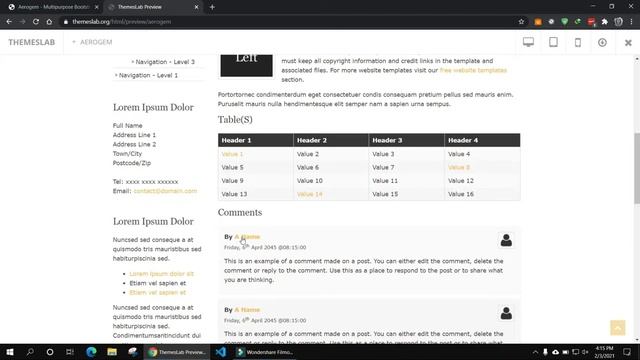Open A Name link in first comment
640x360 pixels.
coord(247,237)
